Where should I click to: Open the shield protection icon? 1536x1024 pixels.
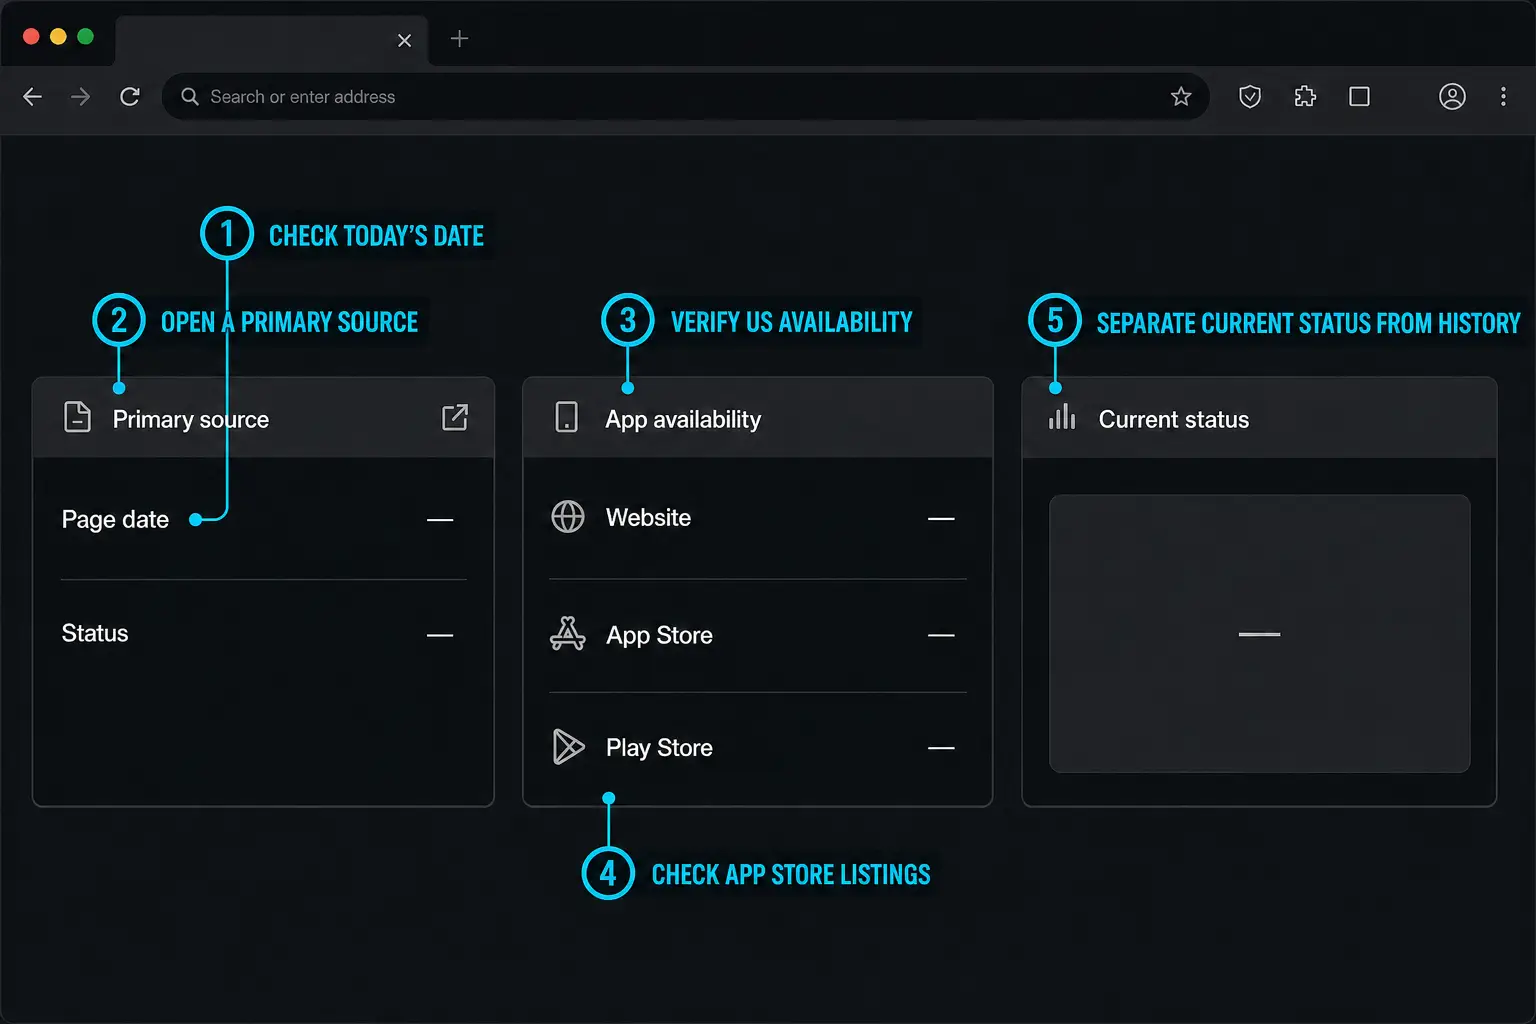(1250, 97)
